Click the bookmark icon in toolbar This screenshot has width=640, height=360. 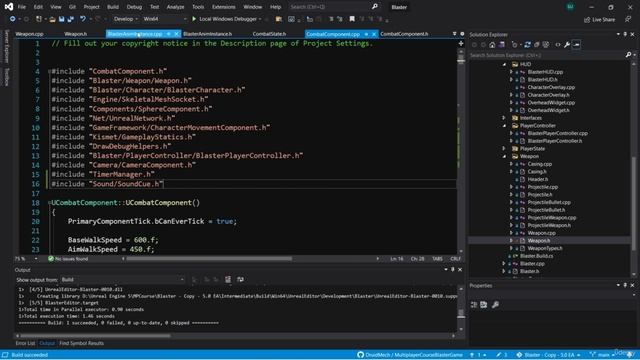pos(352,19)
